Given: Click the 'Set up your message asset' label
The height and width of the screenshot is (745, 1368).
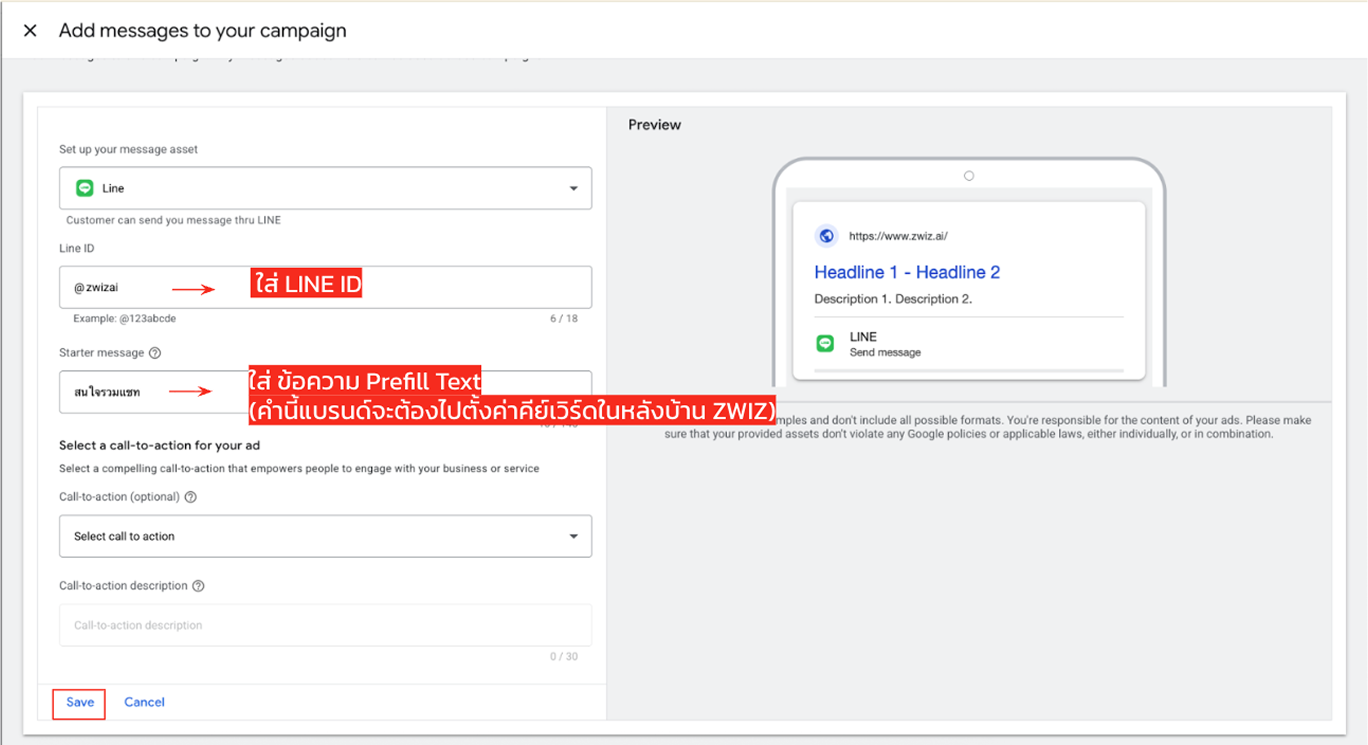Looking at the screenshot, I should point(128,150).
